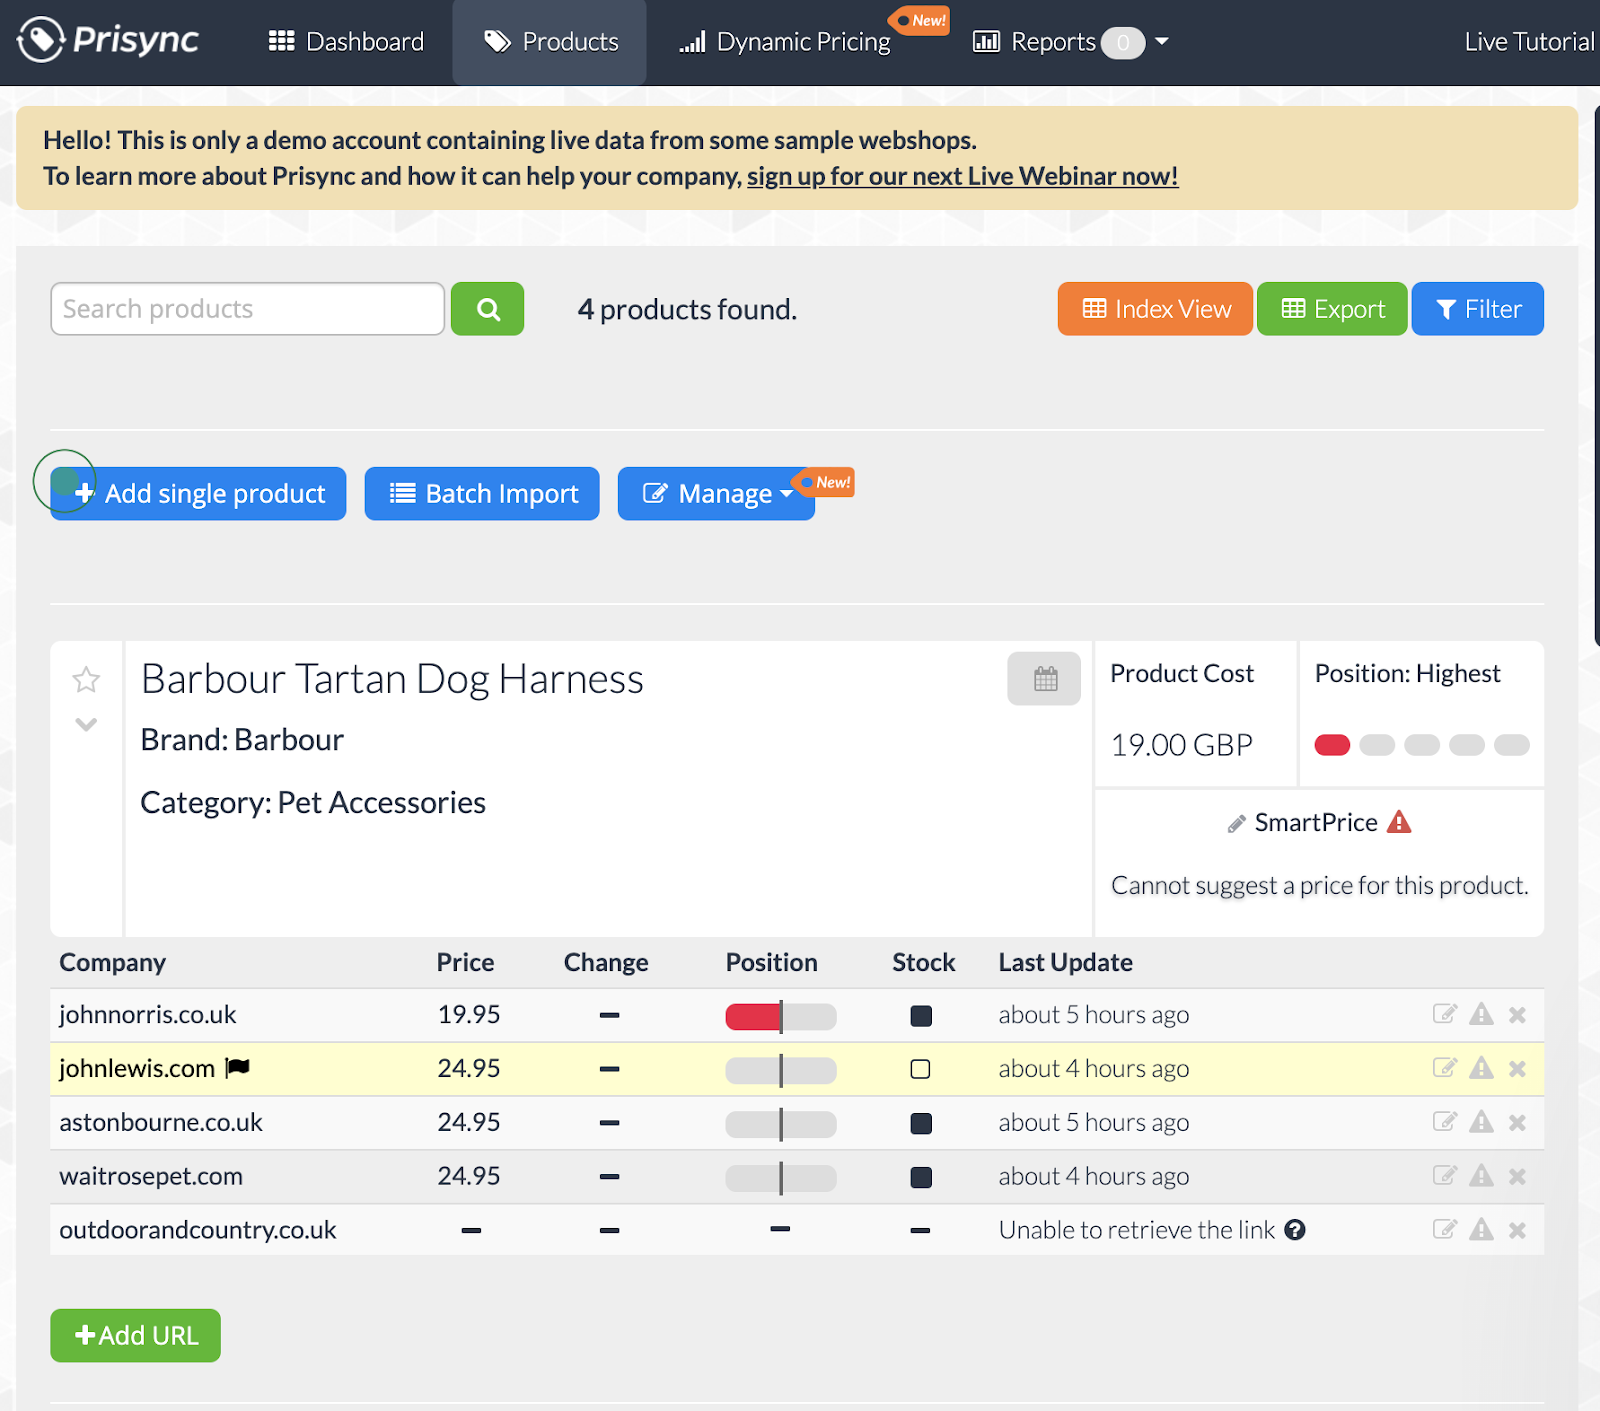The width and height of the screenshot is (1600, 1411).
Task: Open Dynamic Pricing
Action: pos(785,42)
